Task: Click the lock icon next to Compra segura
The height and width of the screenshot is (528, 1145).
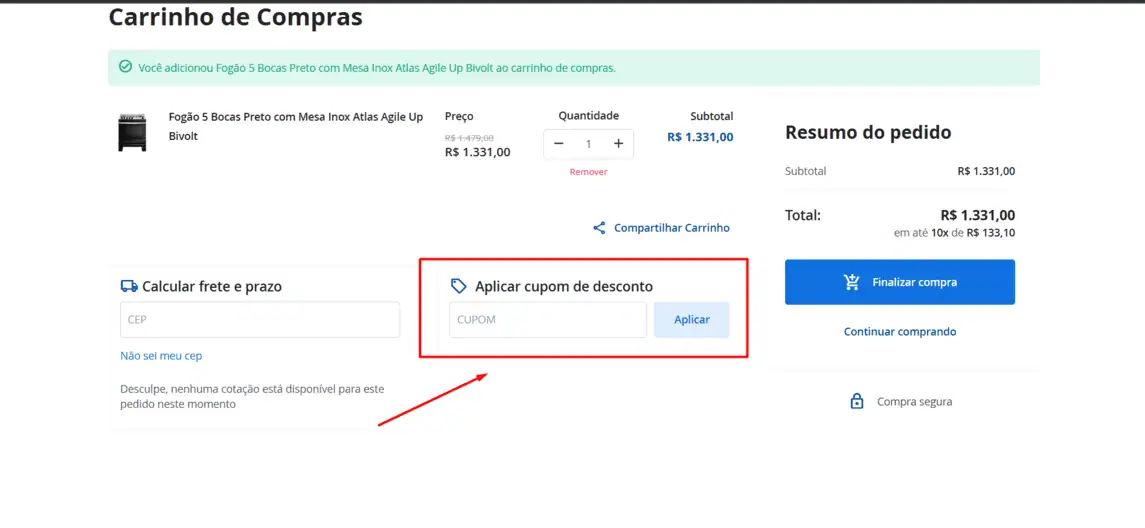Action: click(x=857, y=401)
